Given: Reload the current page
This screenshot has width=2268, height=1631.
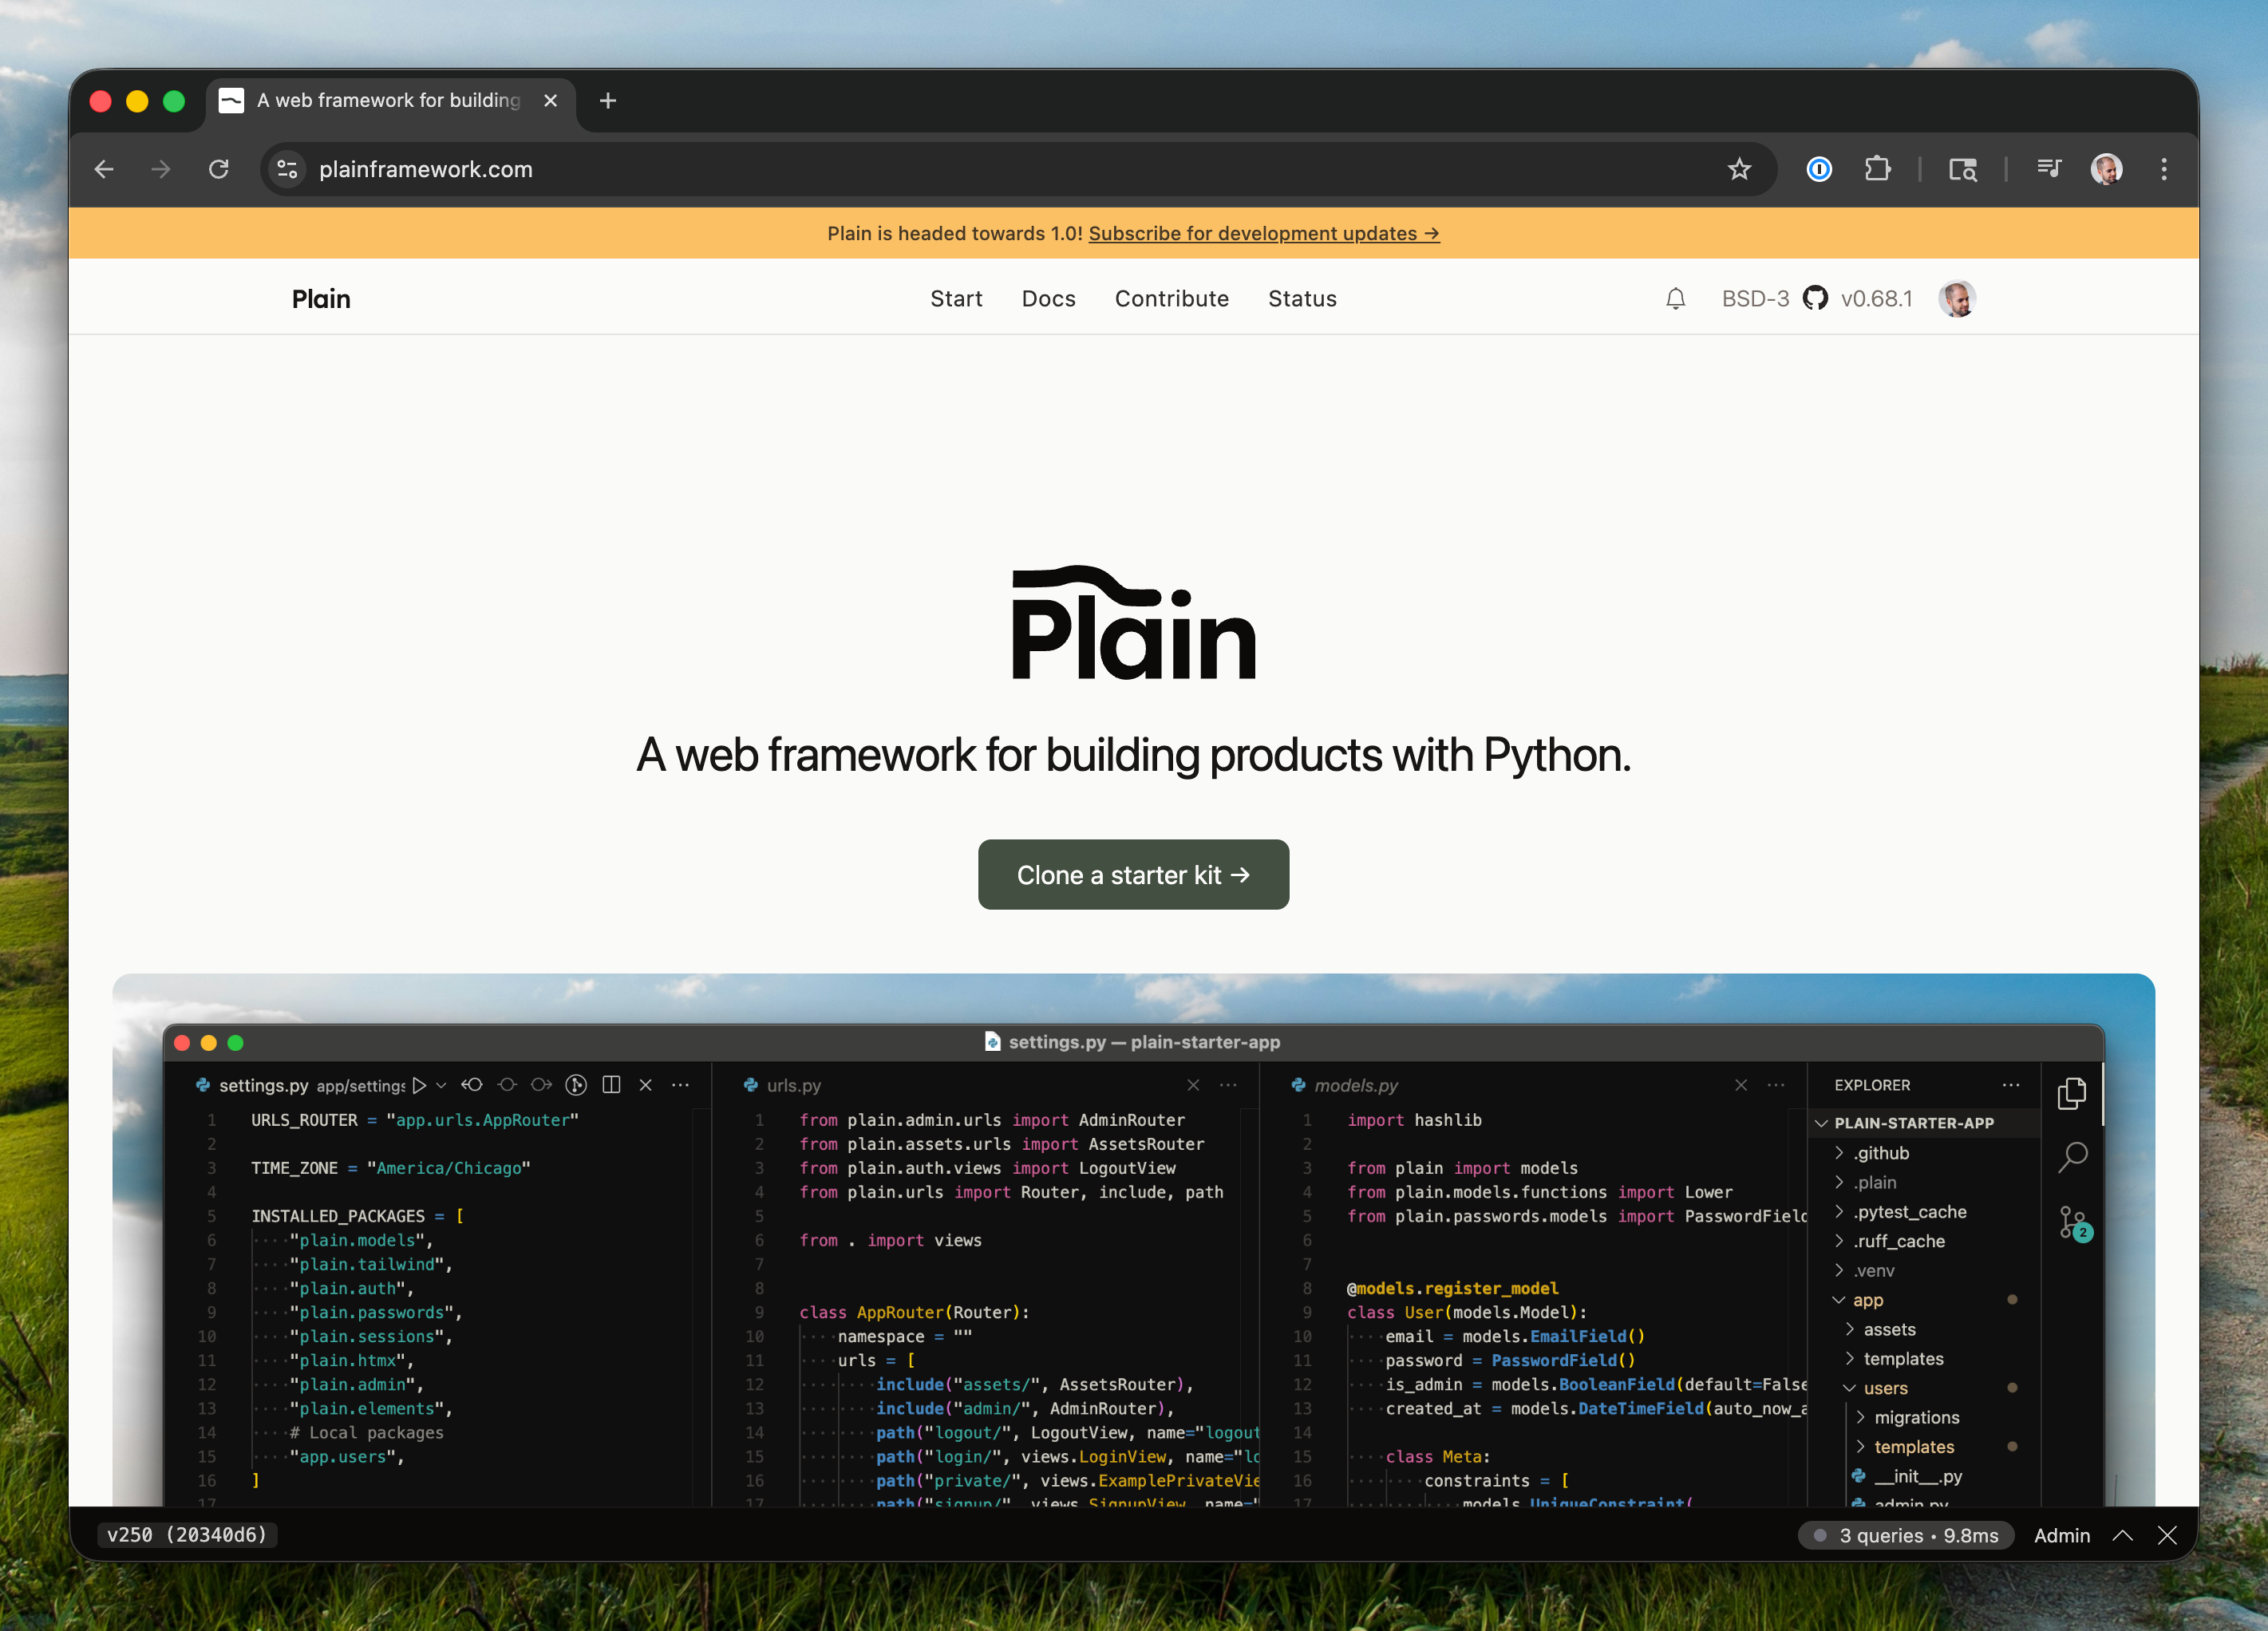Looking at the screenshot, I should click(219, 169).
